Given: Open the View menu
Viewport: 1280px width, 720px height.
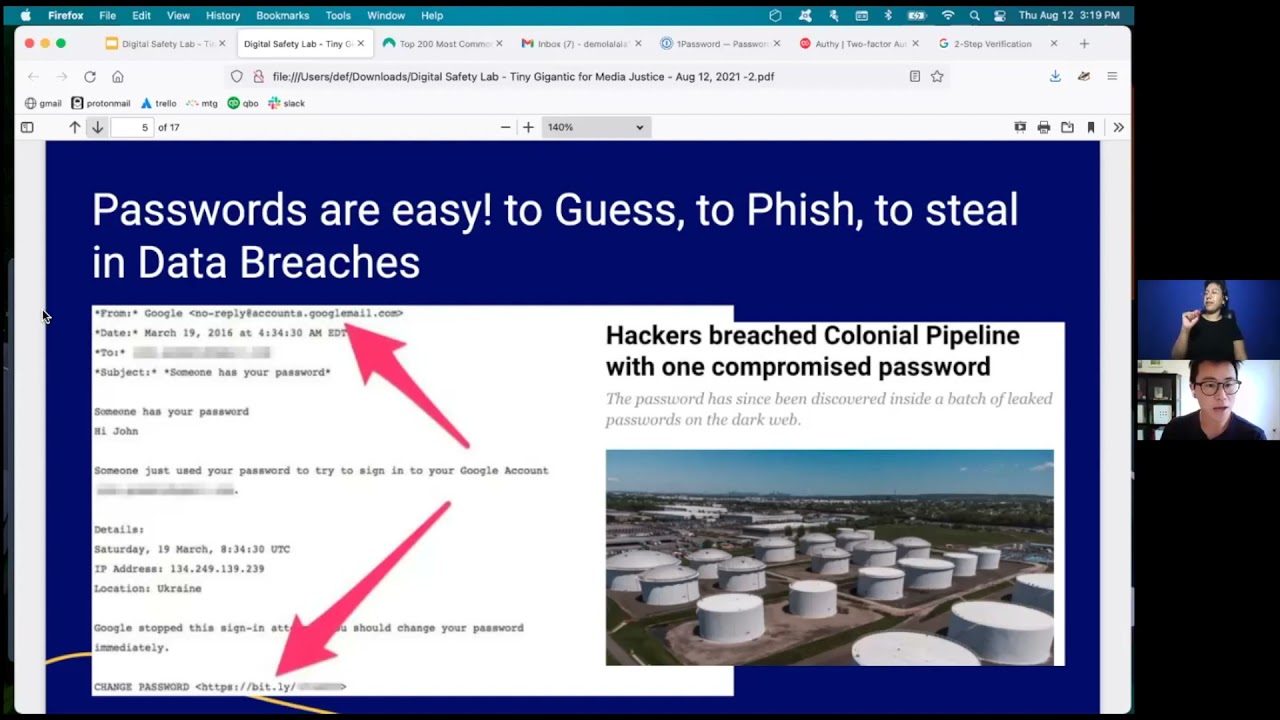Looking at the screenshot, I should 178,15.
